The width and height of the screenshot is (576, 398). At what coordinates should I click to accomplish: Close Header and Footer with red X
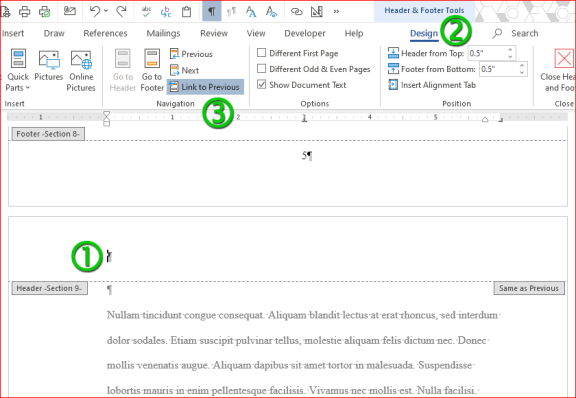pyautogui.click(x=564, y=59)
